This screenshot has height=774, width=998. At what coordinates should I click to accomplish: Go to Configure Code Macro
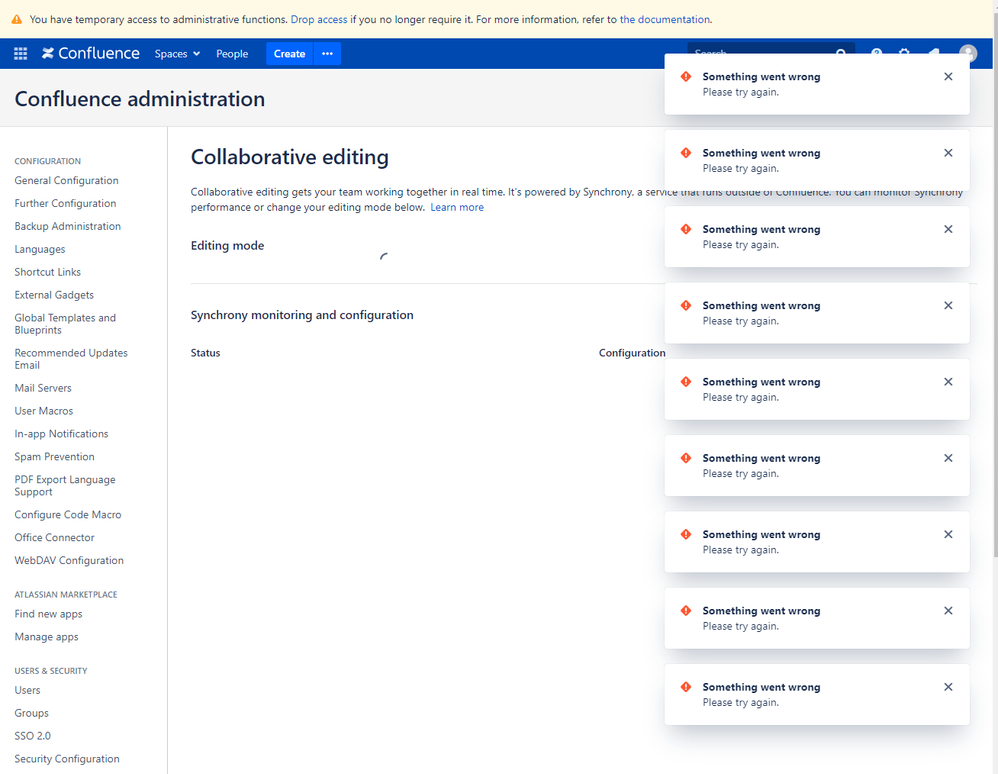click(67, 514)
